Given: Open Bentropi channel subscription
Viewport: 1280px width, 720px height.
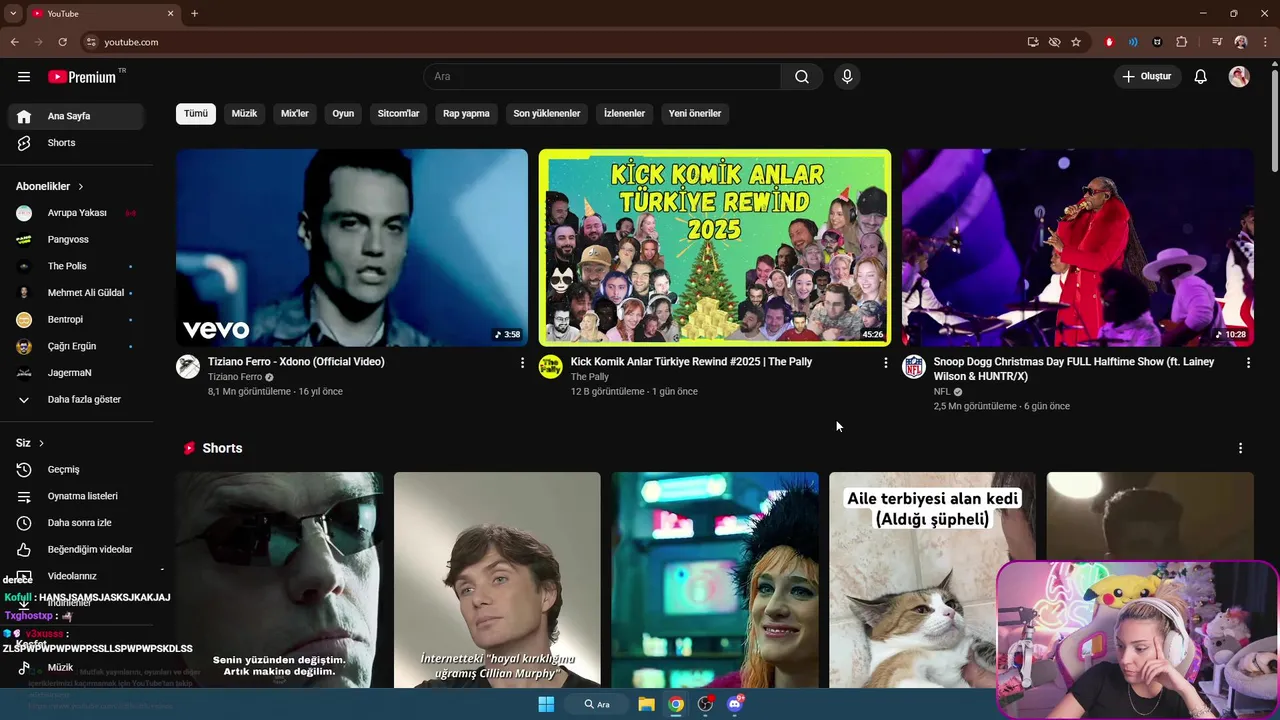Looking at the screenshot, I should click(x=76, y=319).
